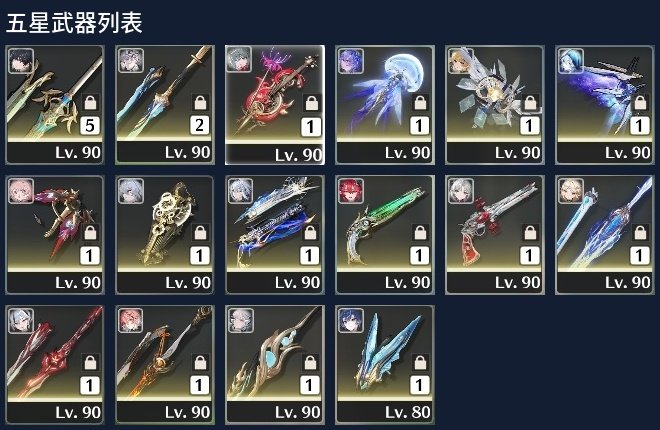Screen dimensions: 660x430
Task: Click the red-haired character portrait icon
Action: pyautogui.click(x=351, y=191)
